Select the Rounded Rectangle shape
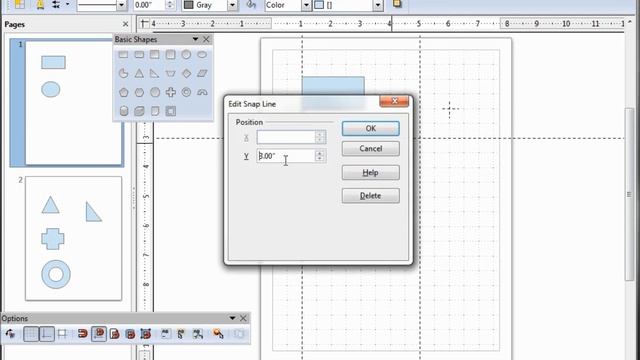The image size is (640, 360). [x=139, y=55]
